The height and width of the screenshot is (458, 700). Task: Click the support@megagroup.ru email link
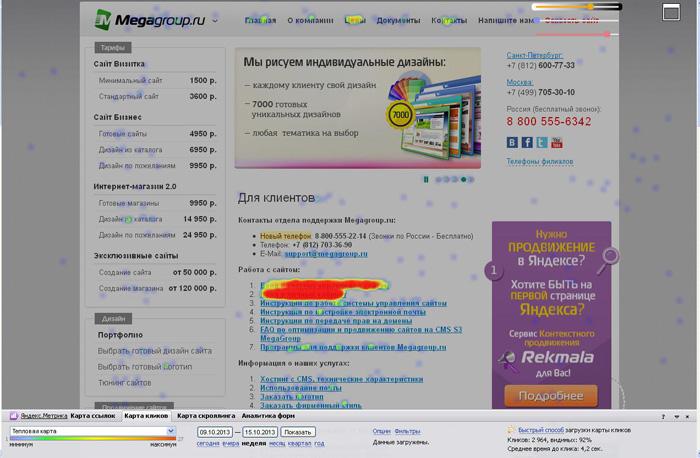326,254
